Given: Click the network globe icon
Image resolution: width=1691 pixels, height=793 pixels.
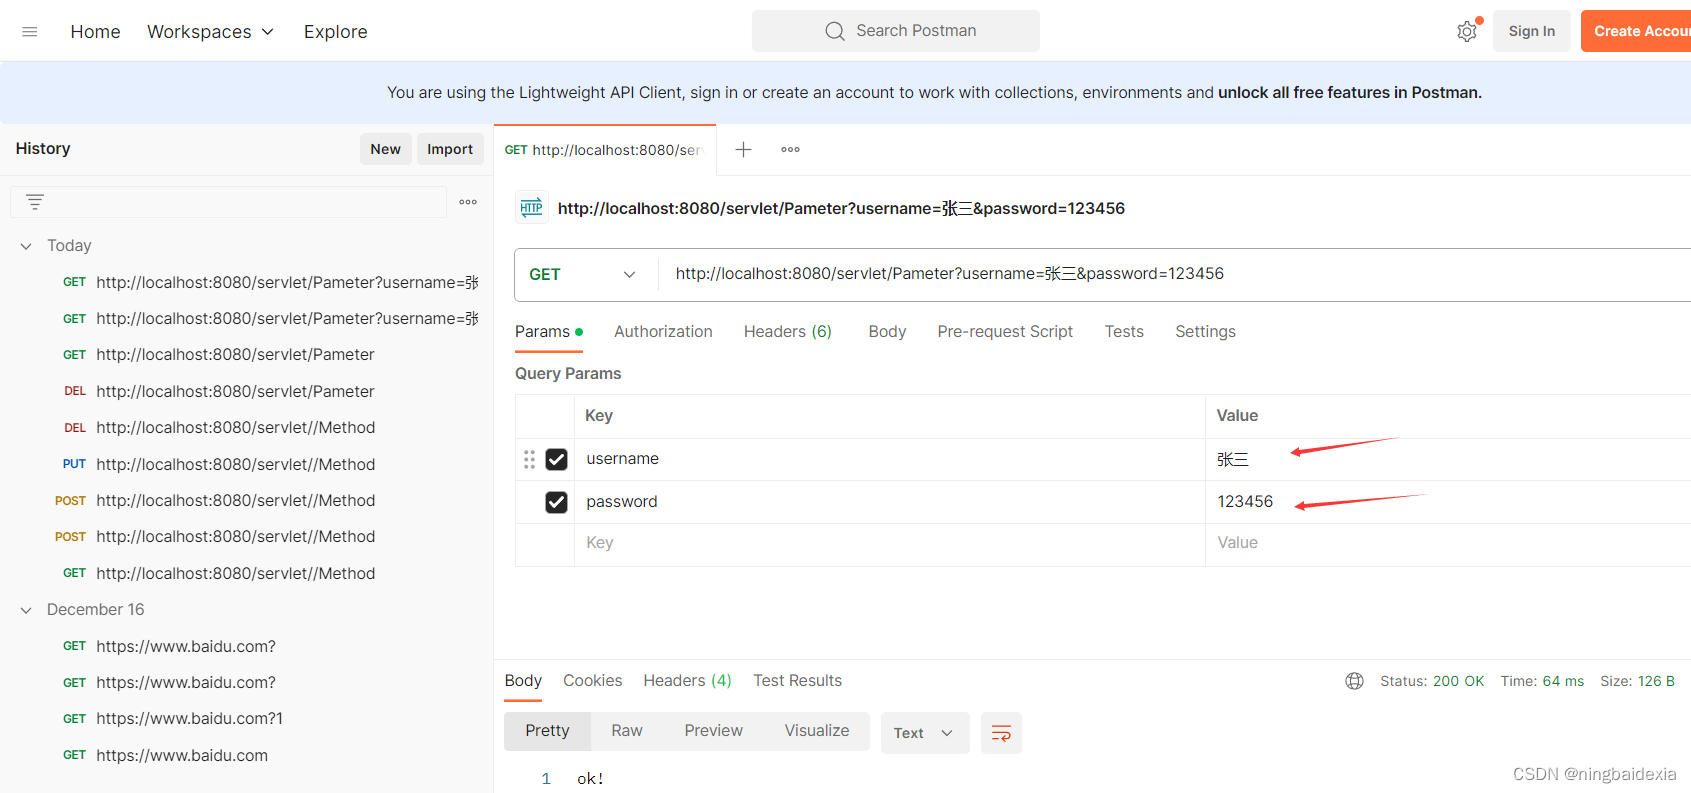Looking at the screenshot, I should click(x=1354, y=681).
